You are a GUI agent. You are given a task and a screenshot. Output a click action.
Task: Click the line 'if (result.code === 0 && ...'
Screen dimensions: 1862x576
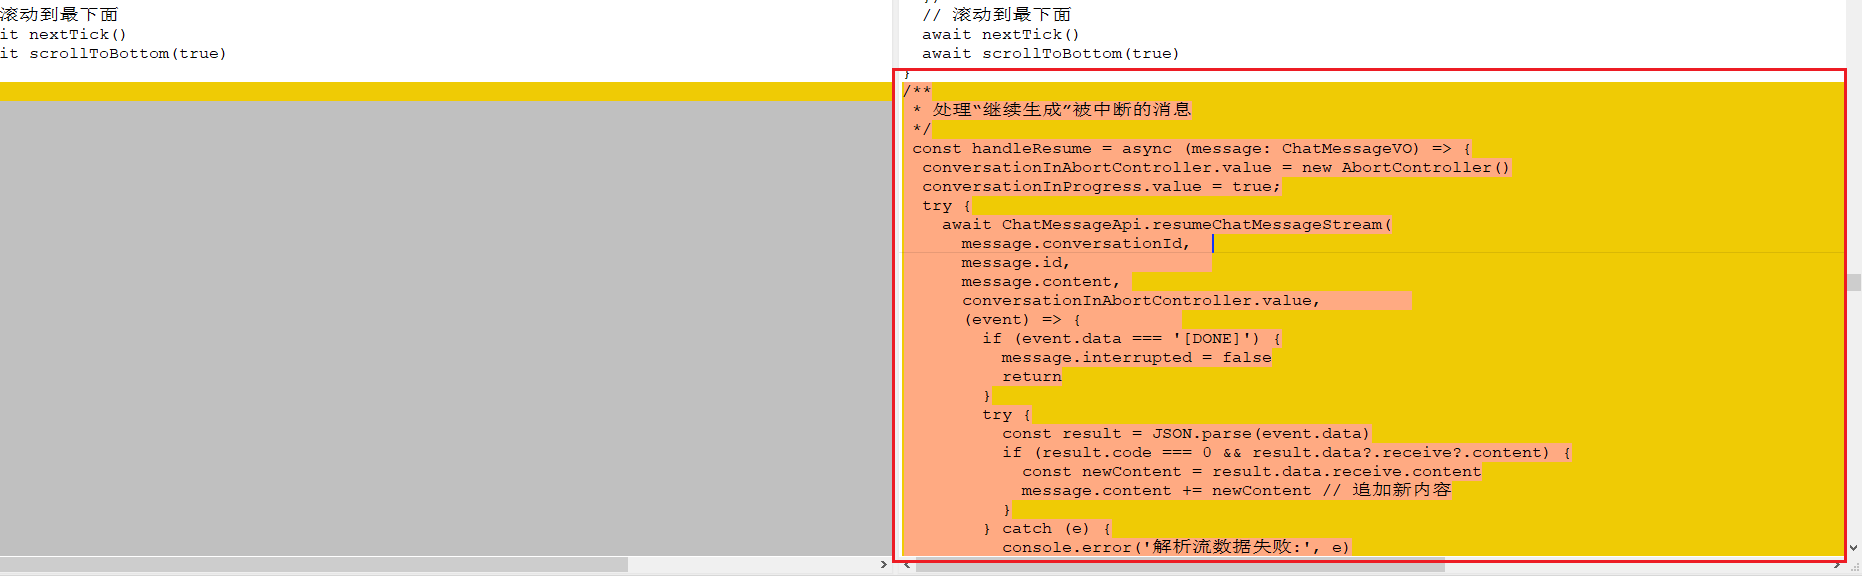[x=1286, y=452]
